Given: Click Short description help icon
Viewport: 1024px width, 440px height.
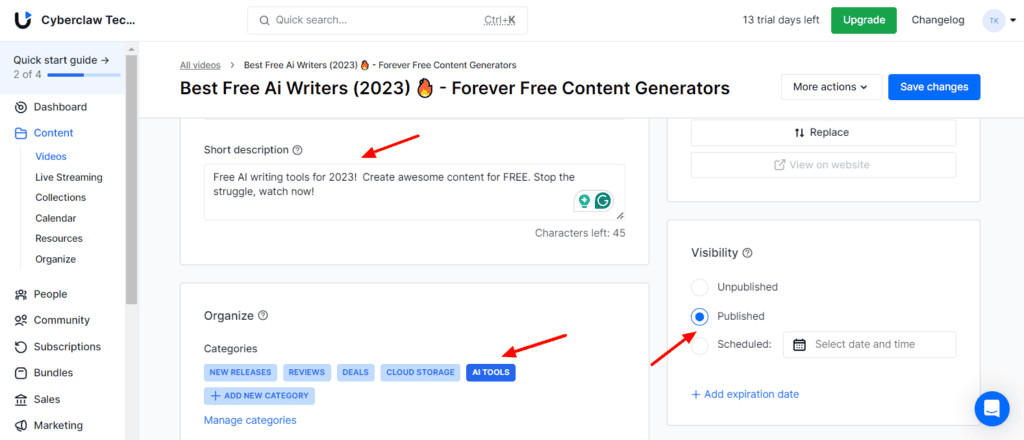Looking at the screenshot, I should click(298, 150).
